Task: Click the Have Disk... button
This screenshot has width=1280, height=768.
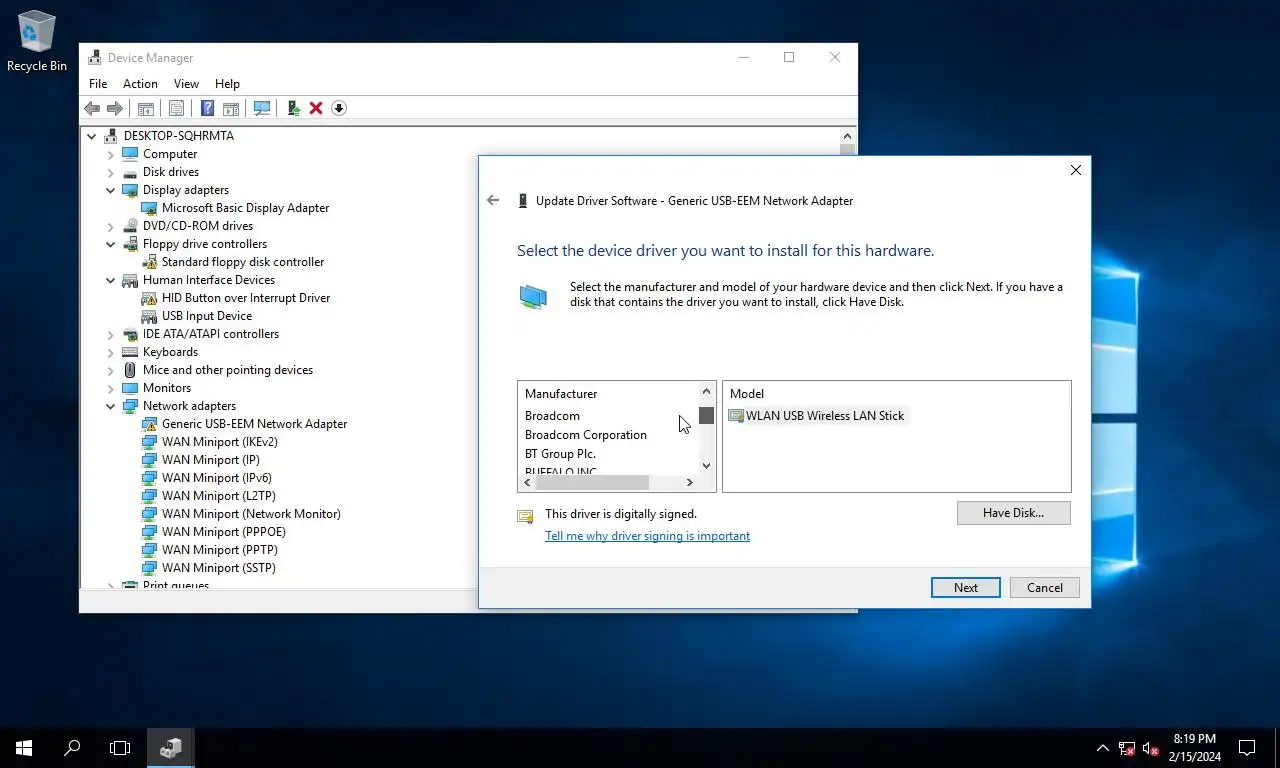Action: (1013, 513)
